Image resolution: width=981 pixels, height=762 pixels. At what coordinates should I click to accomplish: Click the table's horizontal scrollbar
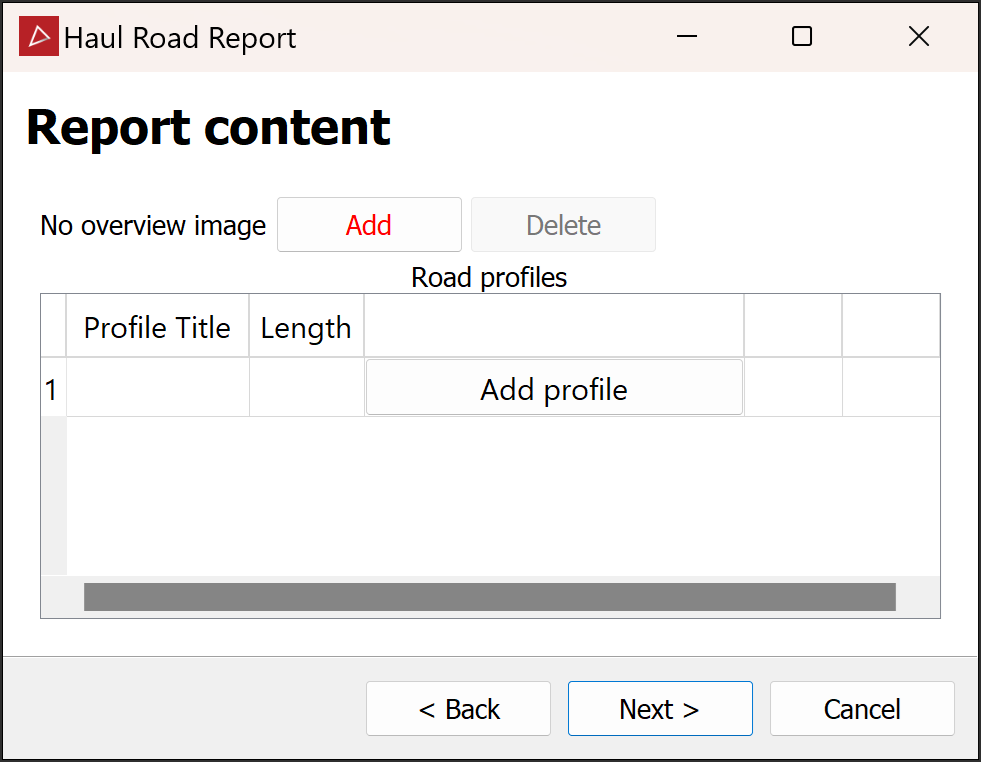pyautogui.click(x=489, y=597)
